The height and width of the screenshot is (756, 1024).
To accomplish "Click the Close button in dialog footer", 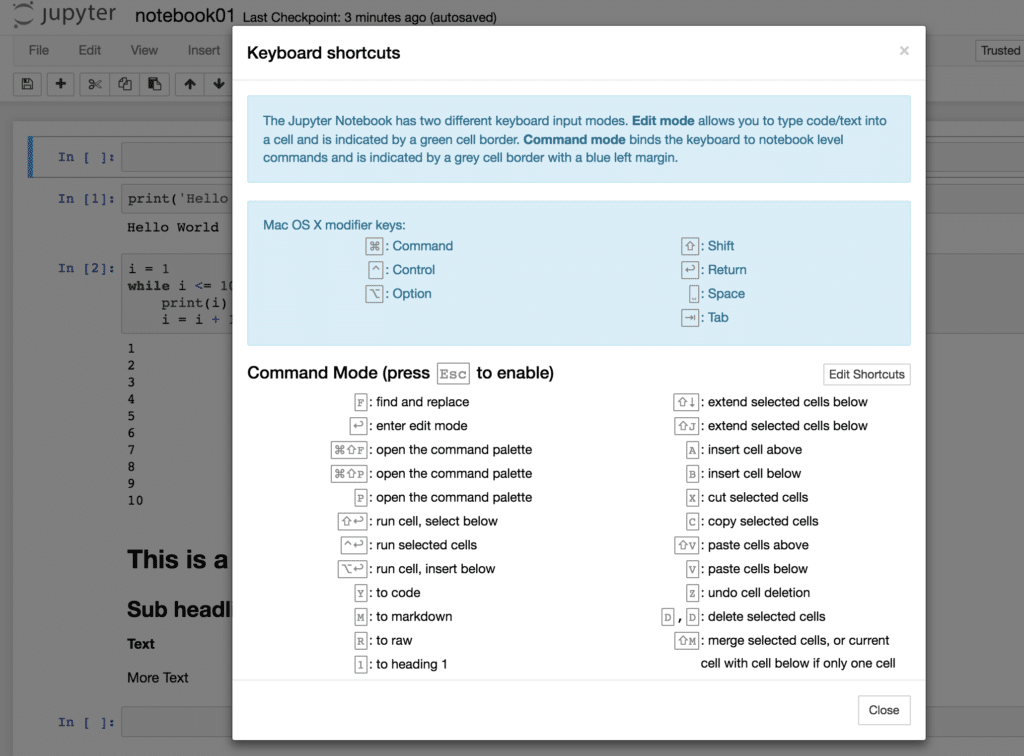I will click(x=884, y=710).
